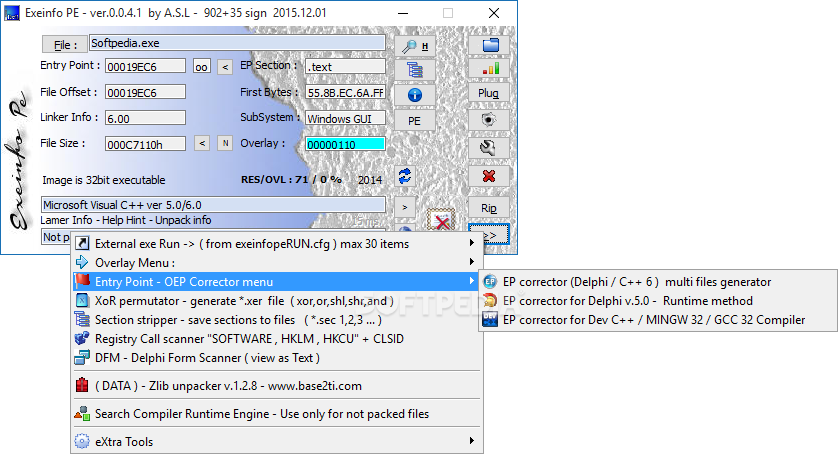Viewport: 838px width, 454px height.
Task: Click the Delphi v.5.0 helmet icon
Action: coord(490,301)
